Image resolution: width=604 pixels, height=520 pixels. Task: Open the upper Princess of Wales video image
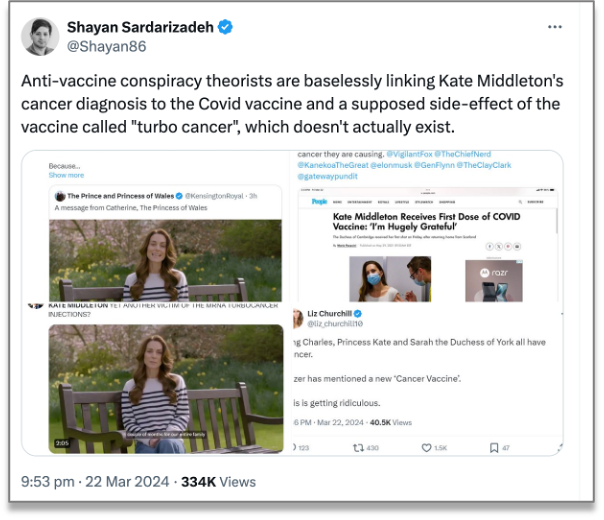point(165,260)
